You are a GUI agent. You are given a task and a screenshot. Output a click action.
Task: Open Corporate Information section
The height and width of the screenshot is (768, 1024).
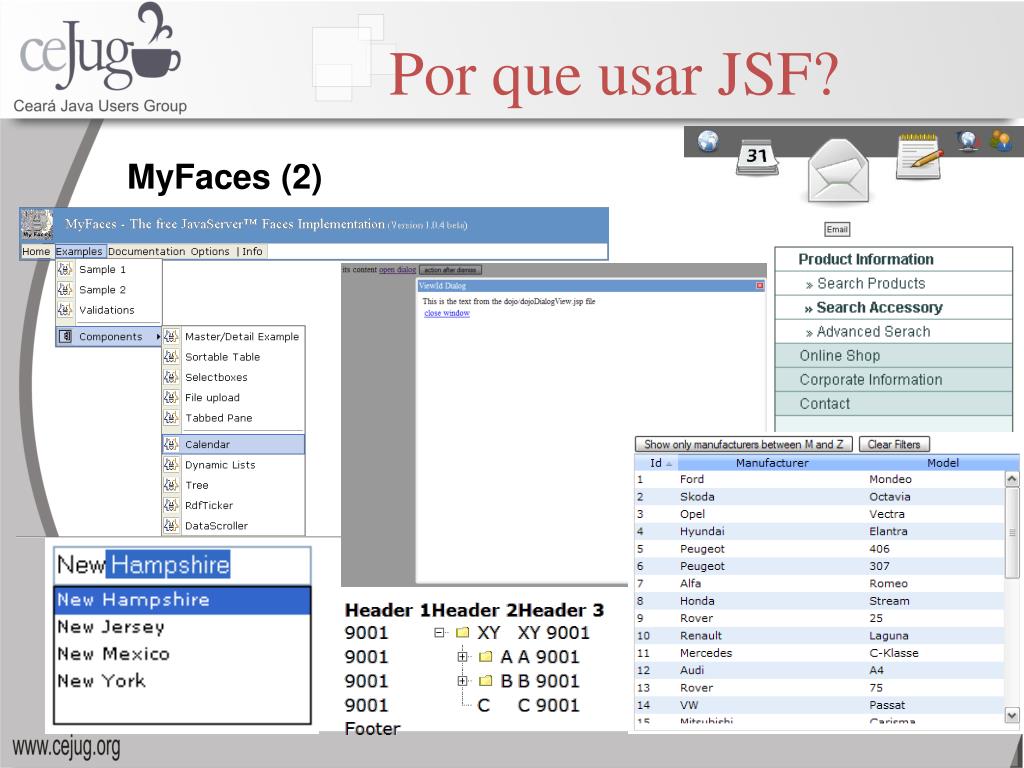pyautogui.click(x=893, y=379)
